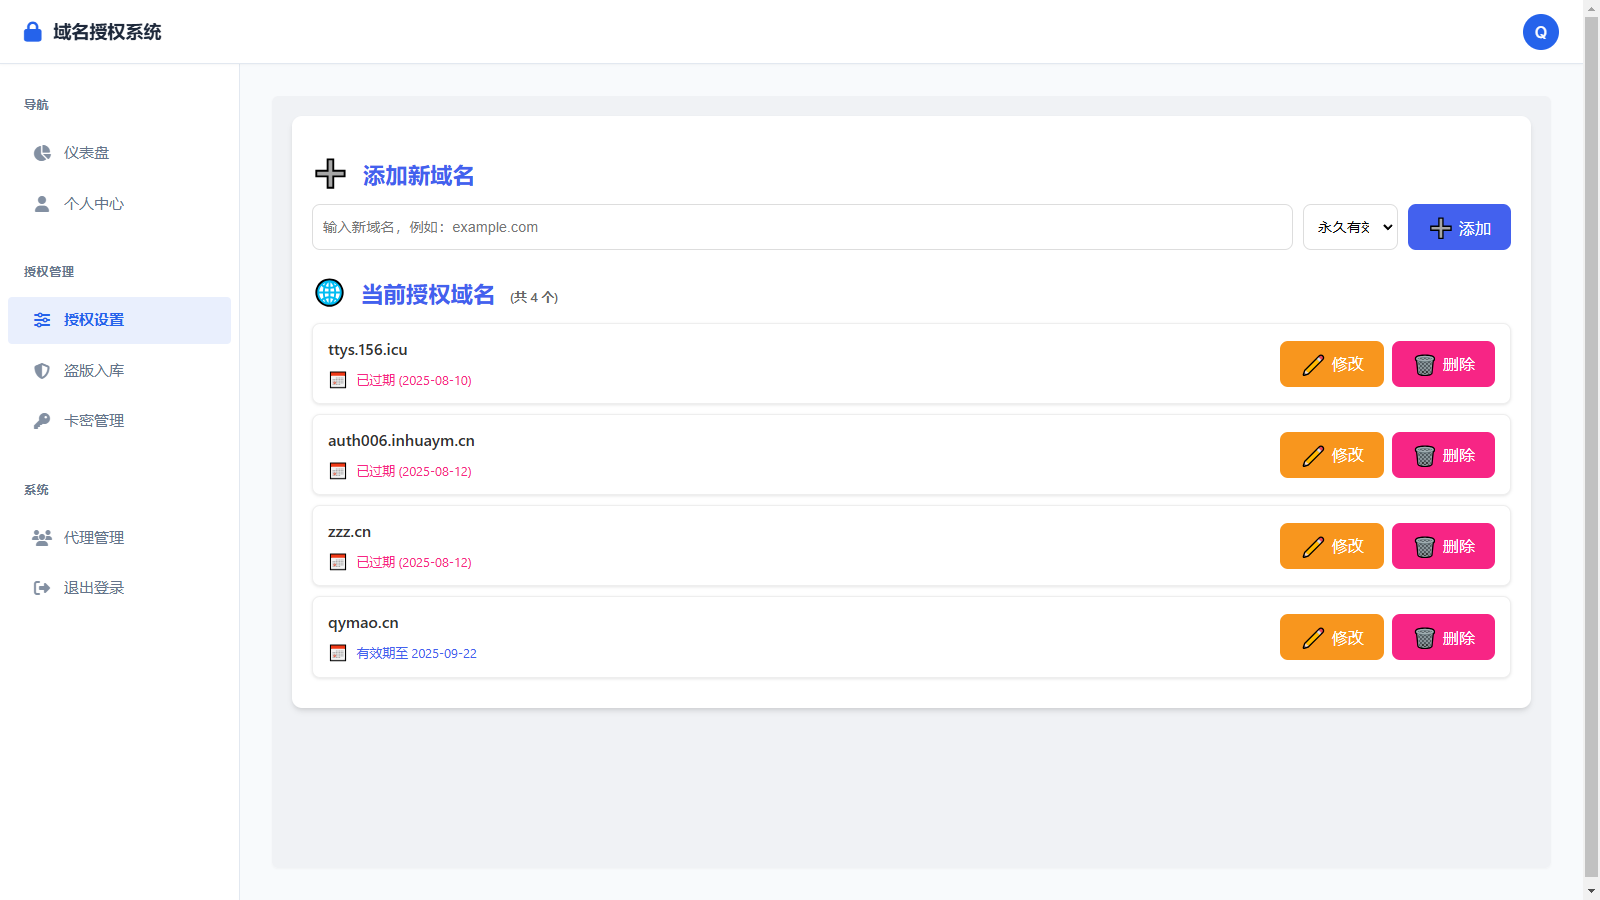Screen dimensions: 1600x900
Task: Select 授权设置 in the sidebar
Action: [93, 320]
